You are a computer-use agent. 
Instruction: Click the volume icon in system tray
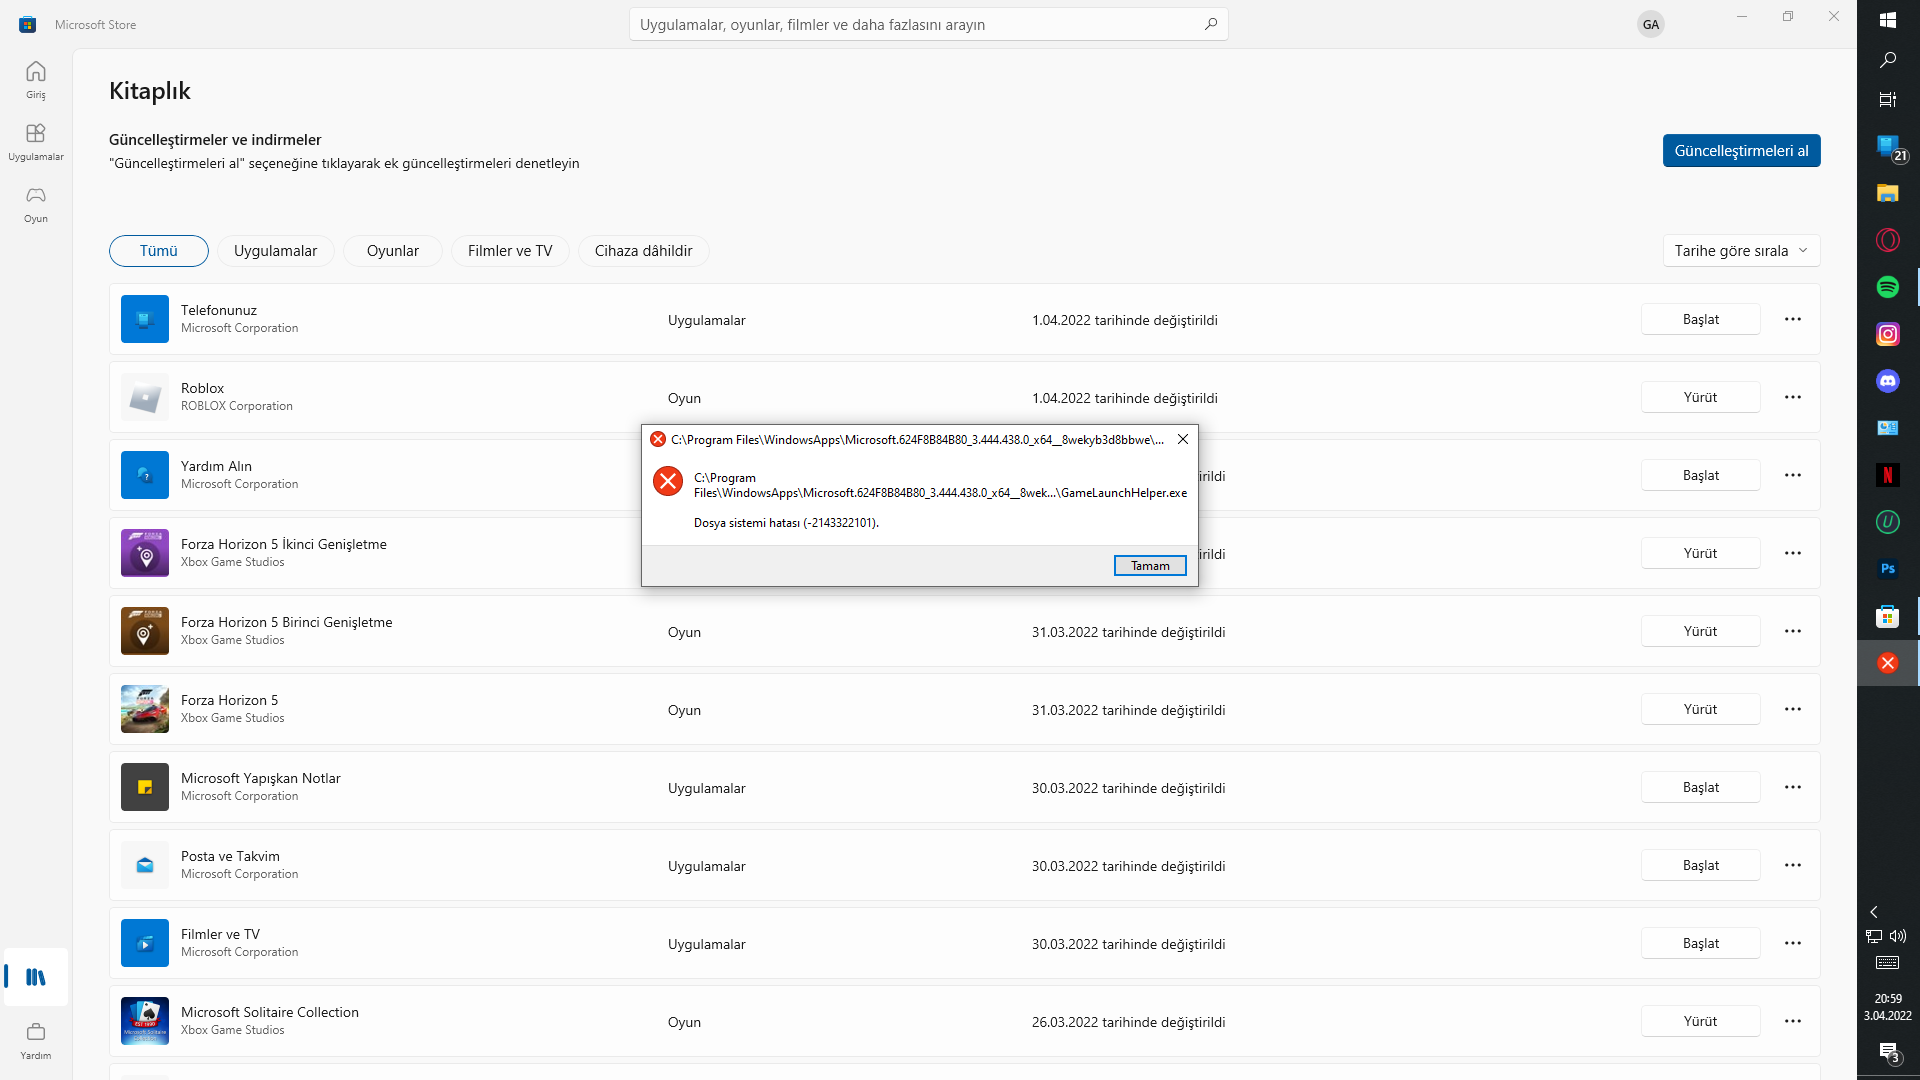[x=1898, y=936]
